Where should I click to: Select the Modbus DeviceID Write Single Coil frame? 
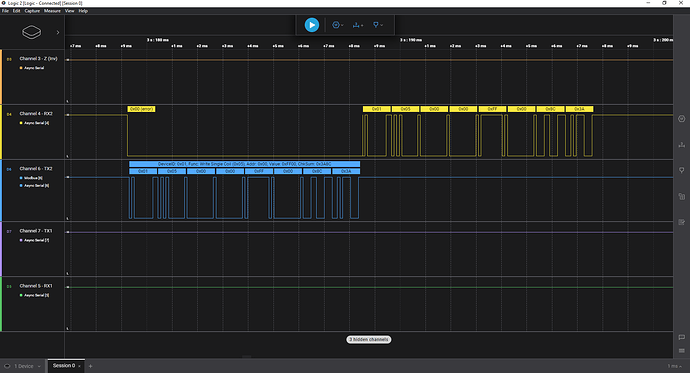coord(245,164)
